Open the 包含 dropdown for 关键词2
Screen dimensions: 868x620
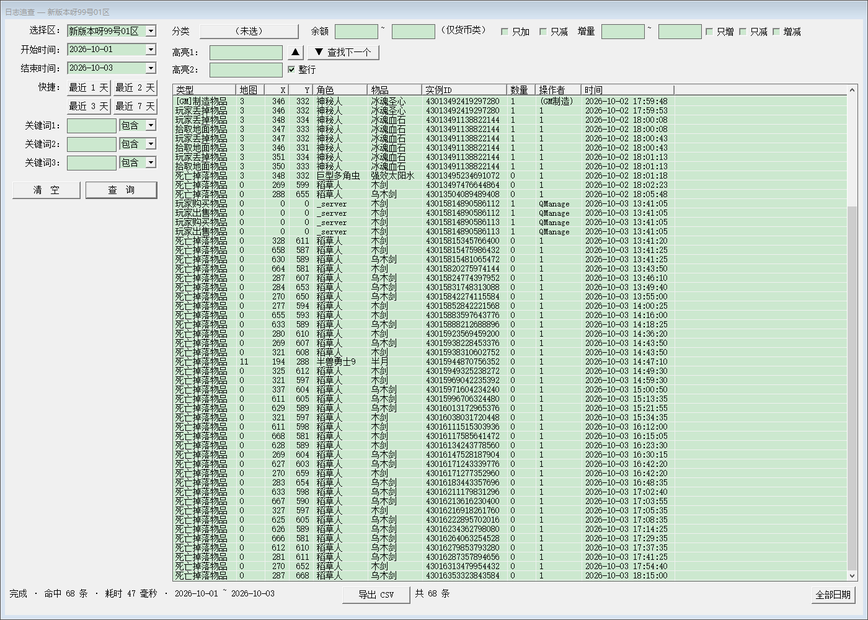[151, 144]
